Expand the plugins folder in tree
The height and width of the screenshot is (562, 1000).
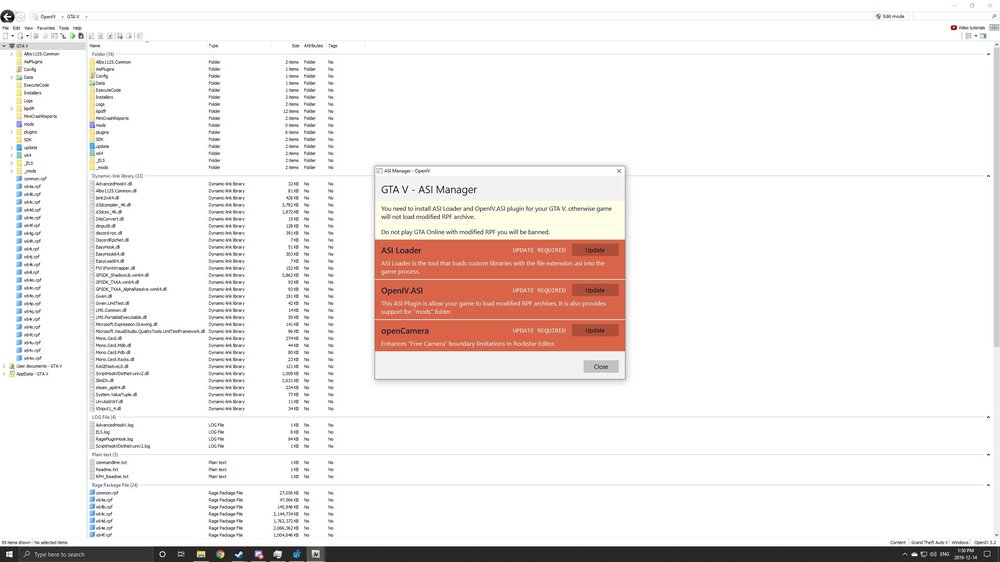click(x=11, y=132)
